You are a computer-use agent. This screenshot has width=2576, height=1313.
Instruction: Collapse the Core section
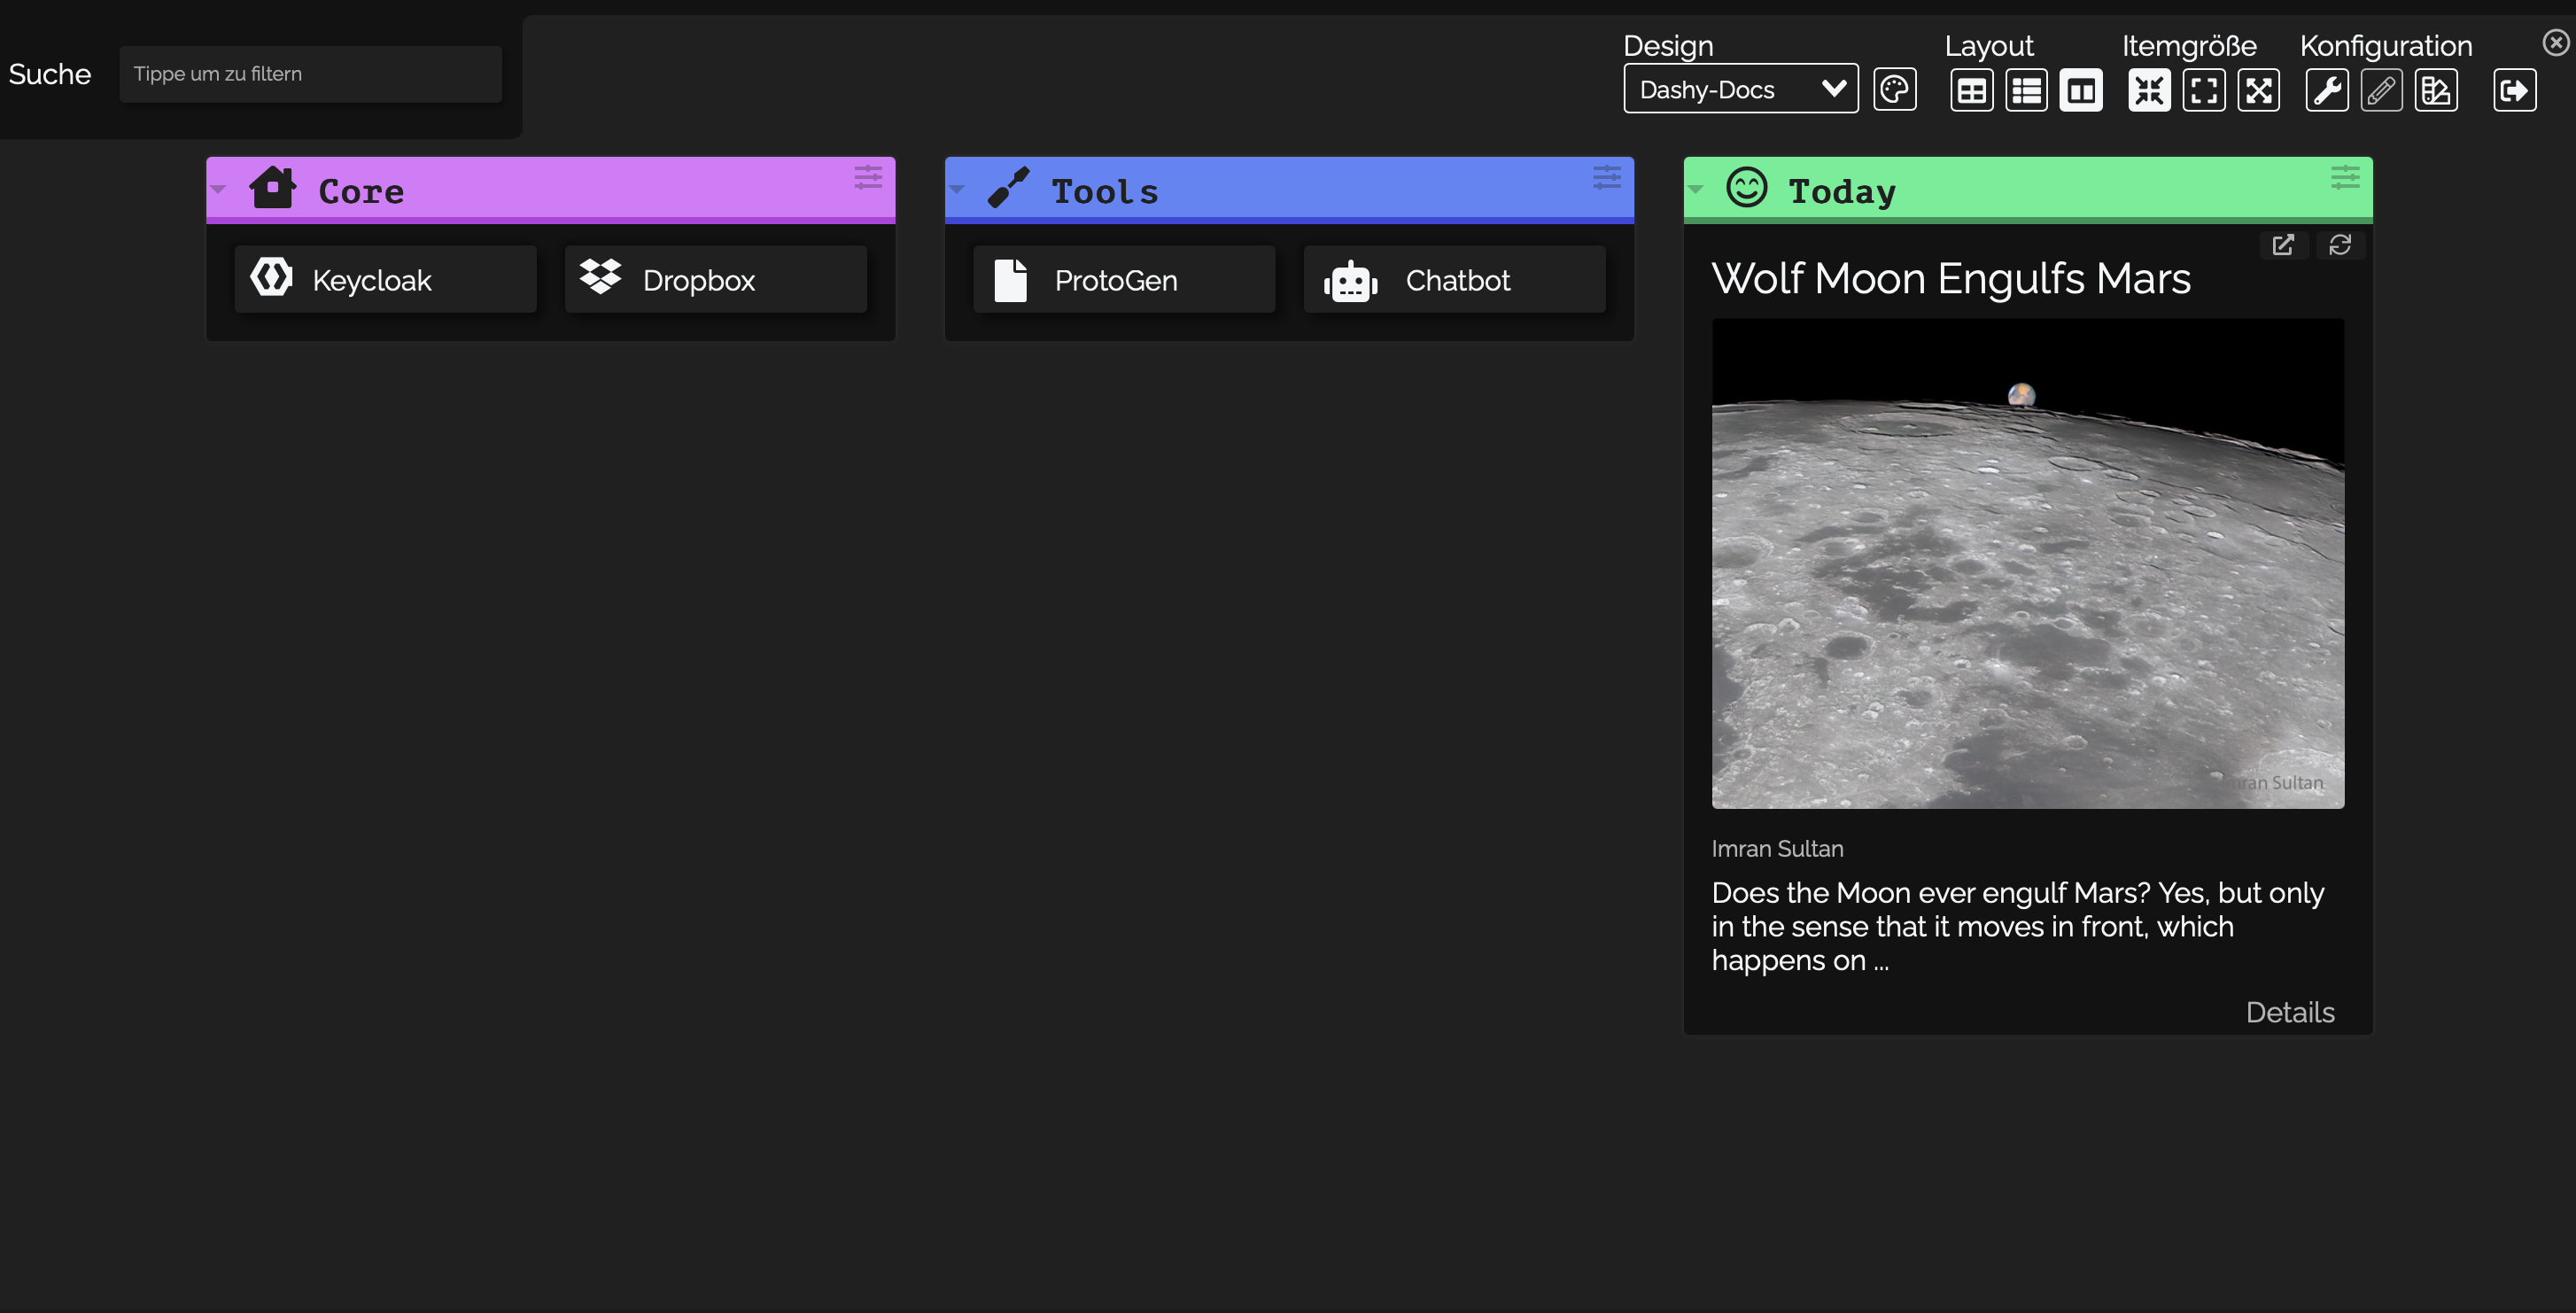tap(218, 189)
